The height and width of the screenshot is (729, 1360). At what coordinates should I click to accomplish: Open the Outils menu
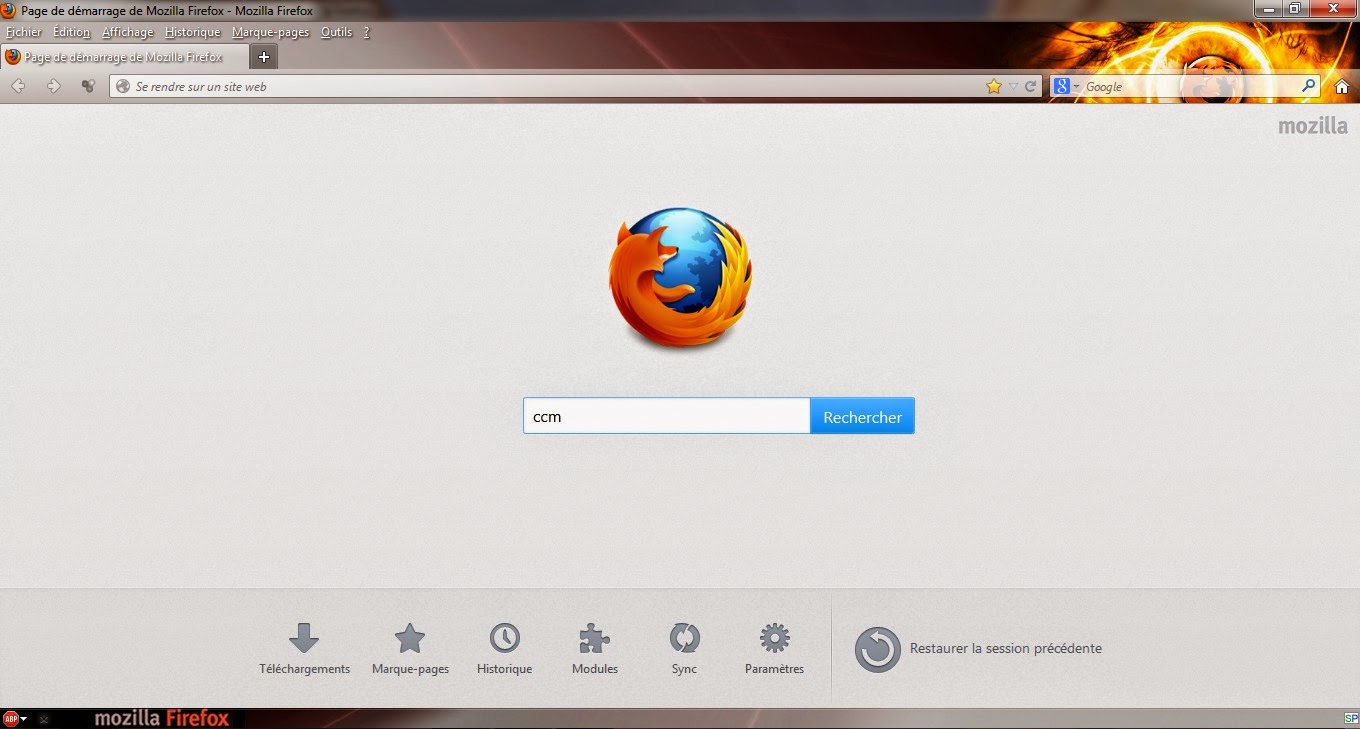(336, 32)
